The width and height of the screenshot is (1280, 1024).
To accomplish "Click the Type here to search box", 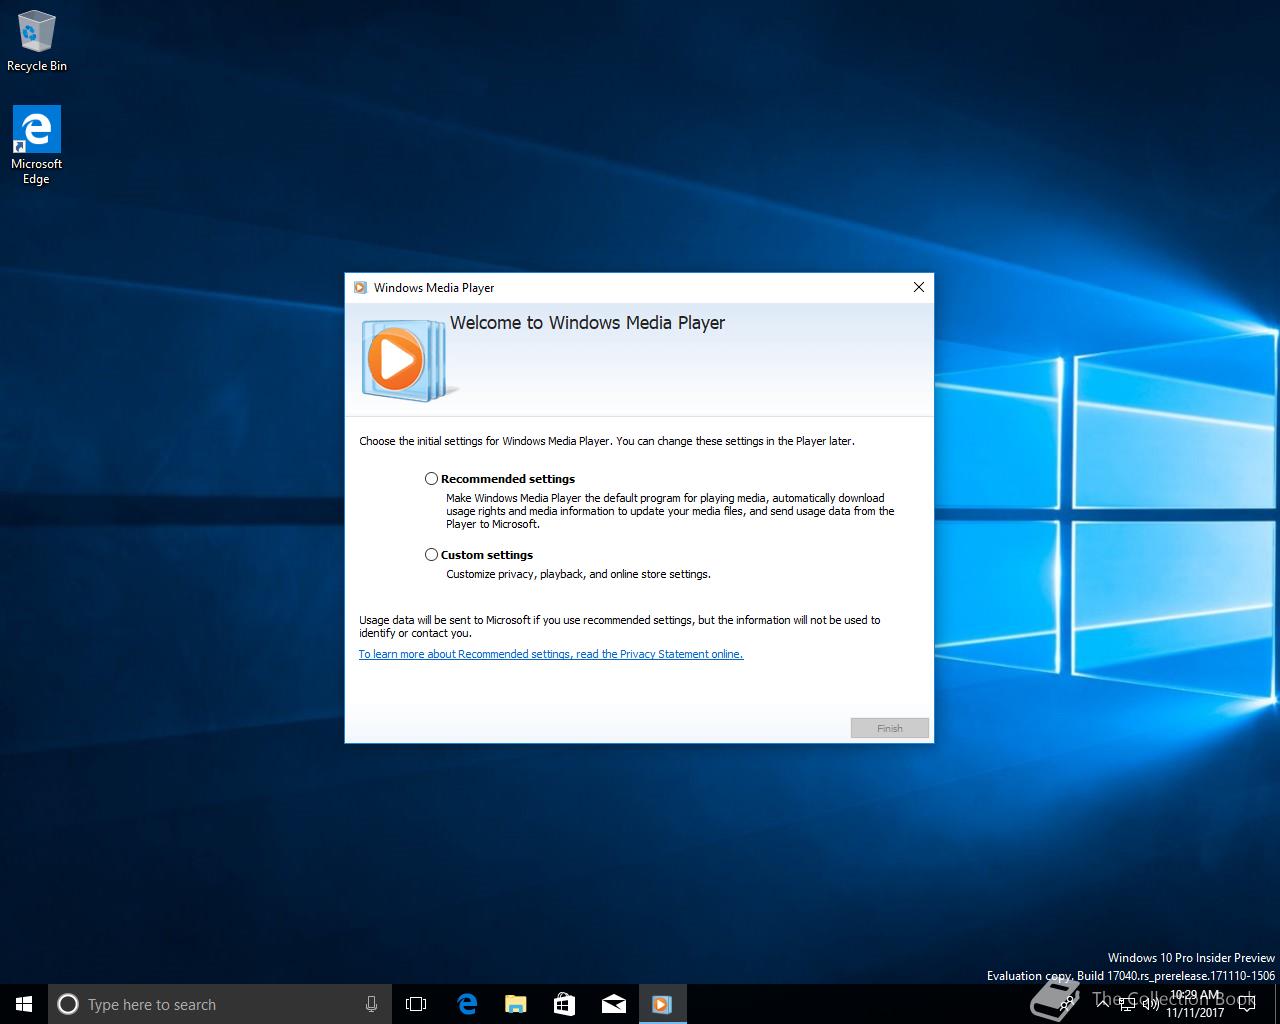I will 218,1004.
